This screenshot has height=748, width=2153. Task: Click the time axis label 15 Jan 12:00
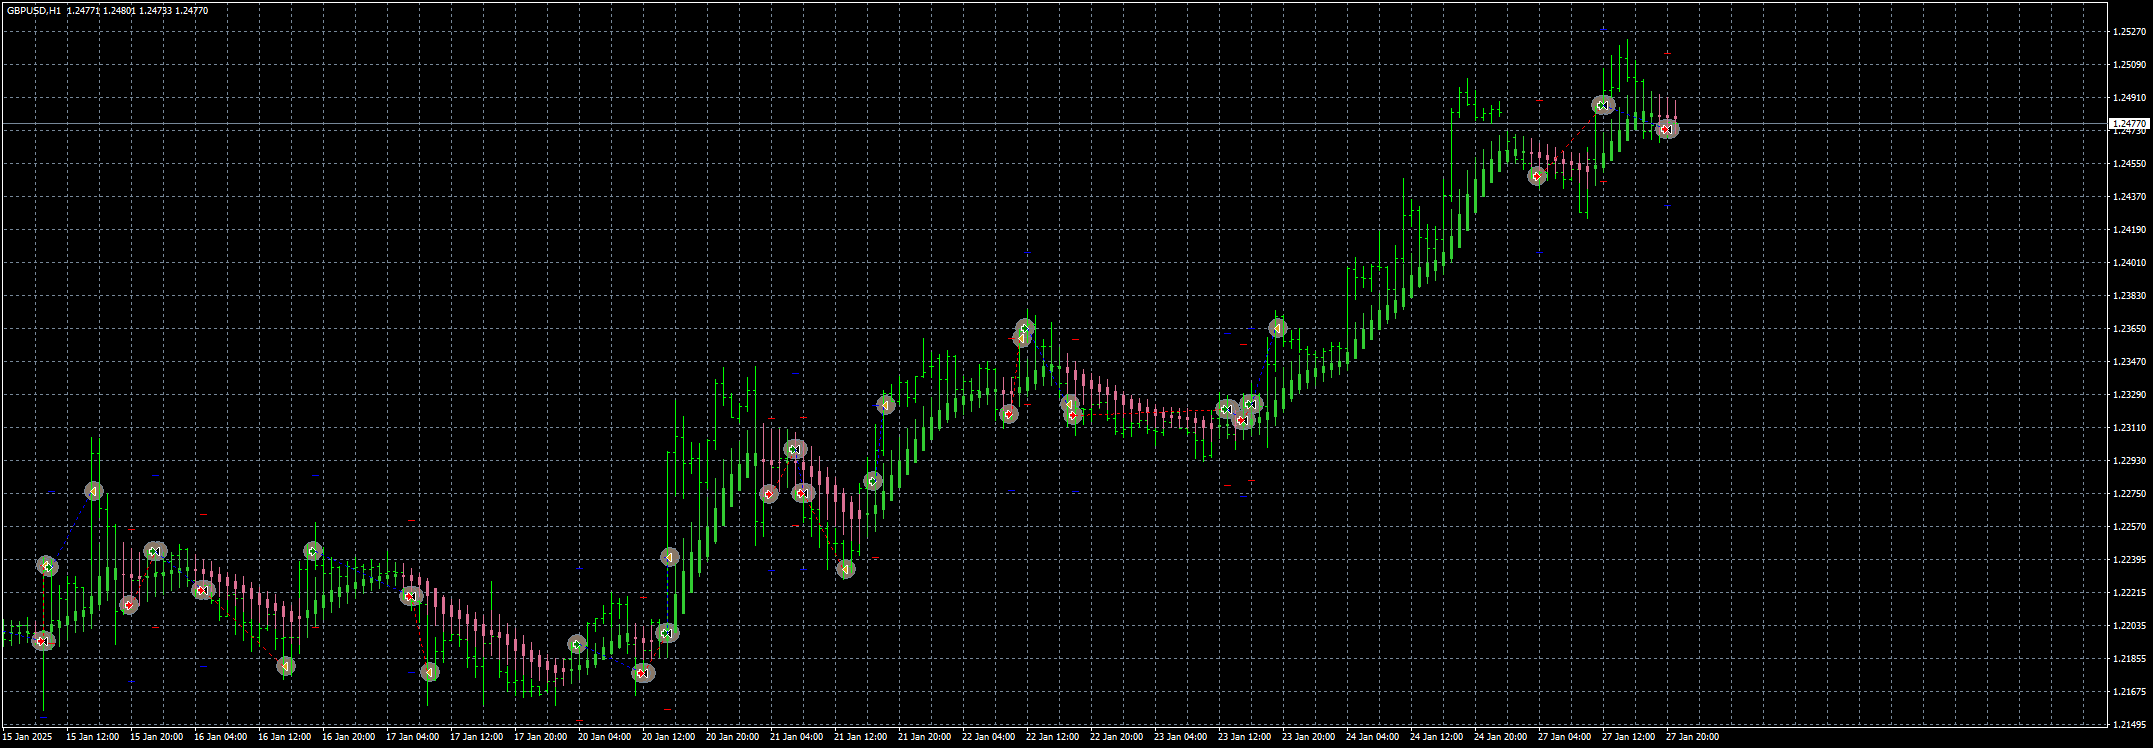click(x=92, y=737)
